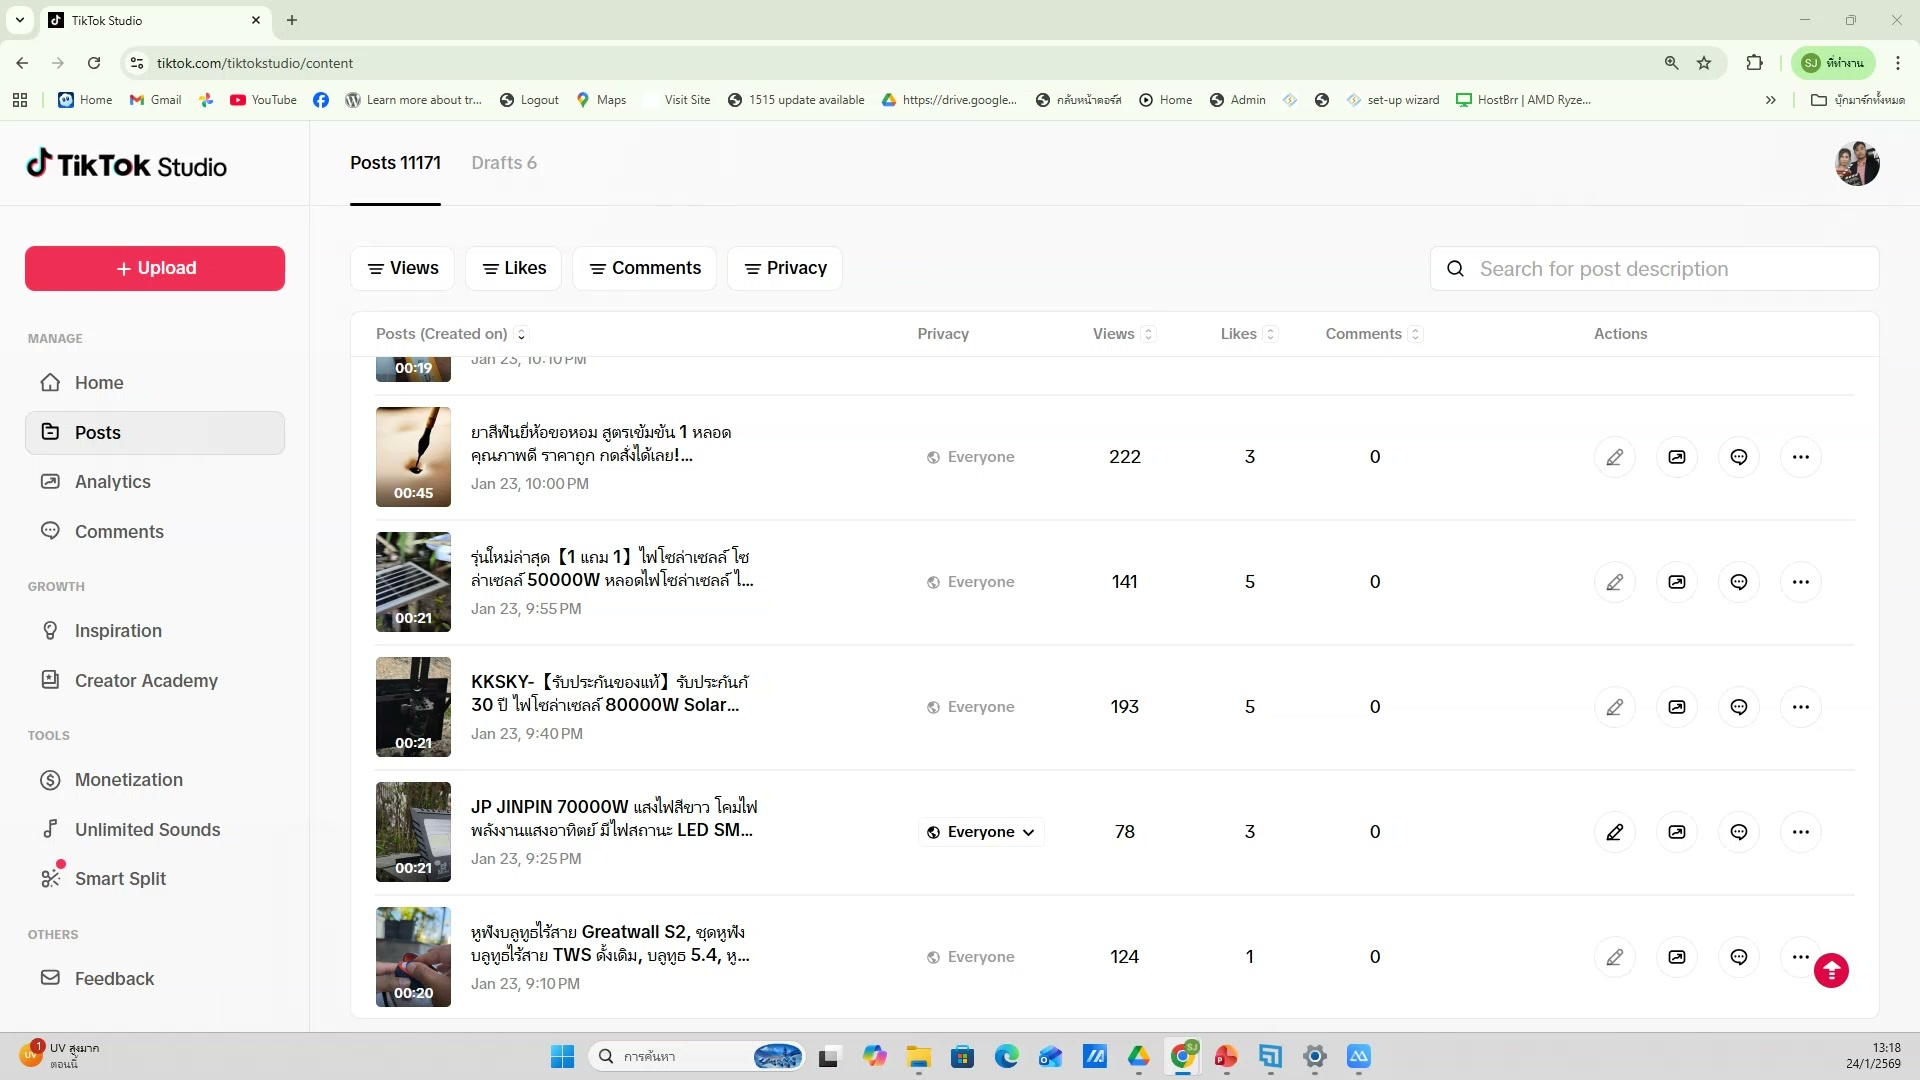Promote the Greatwall S2 earbuds video

click(x=1677, y=956)
